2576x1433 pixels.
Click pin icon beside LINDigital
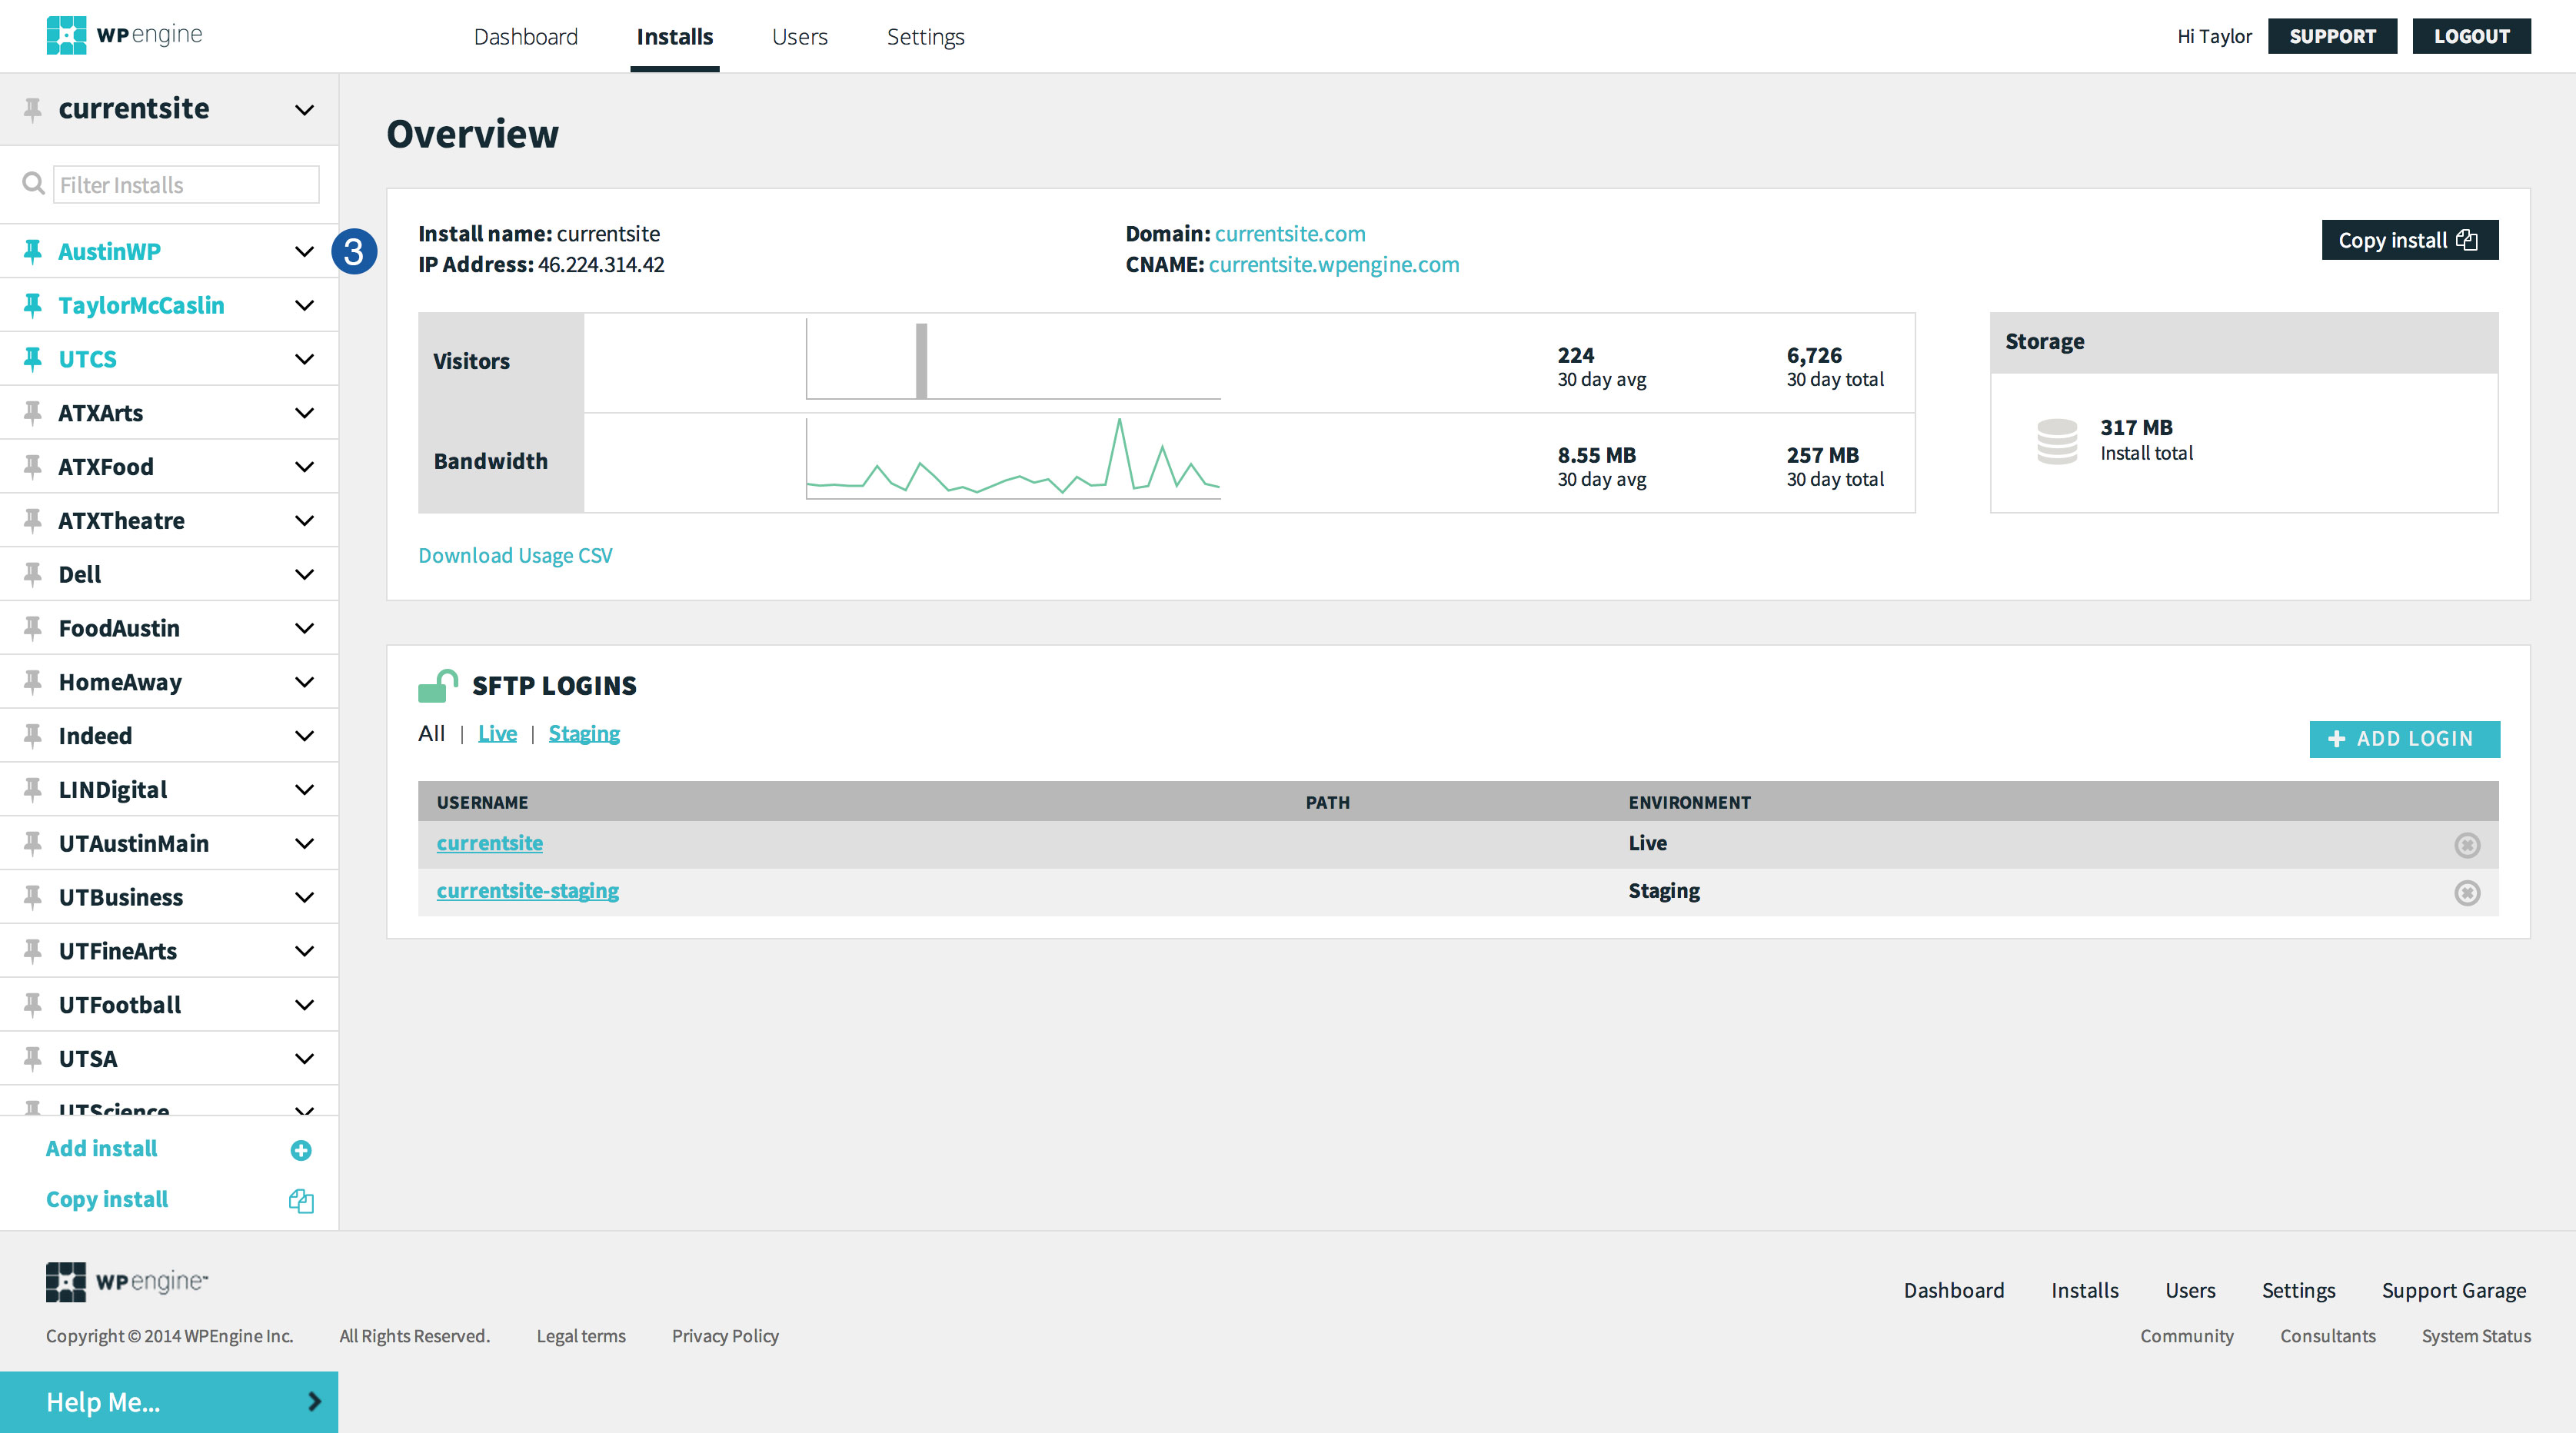33,790
